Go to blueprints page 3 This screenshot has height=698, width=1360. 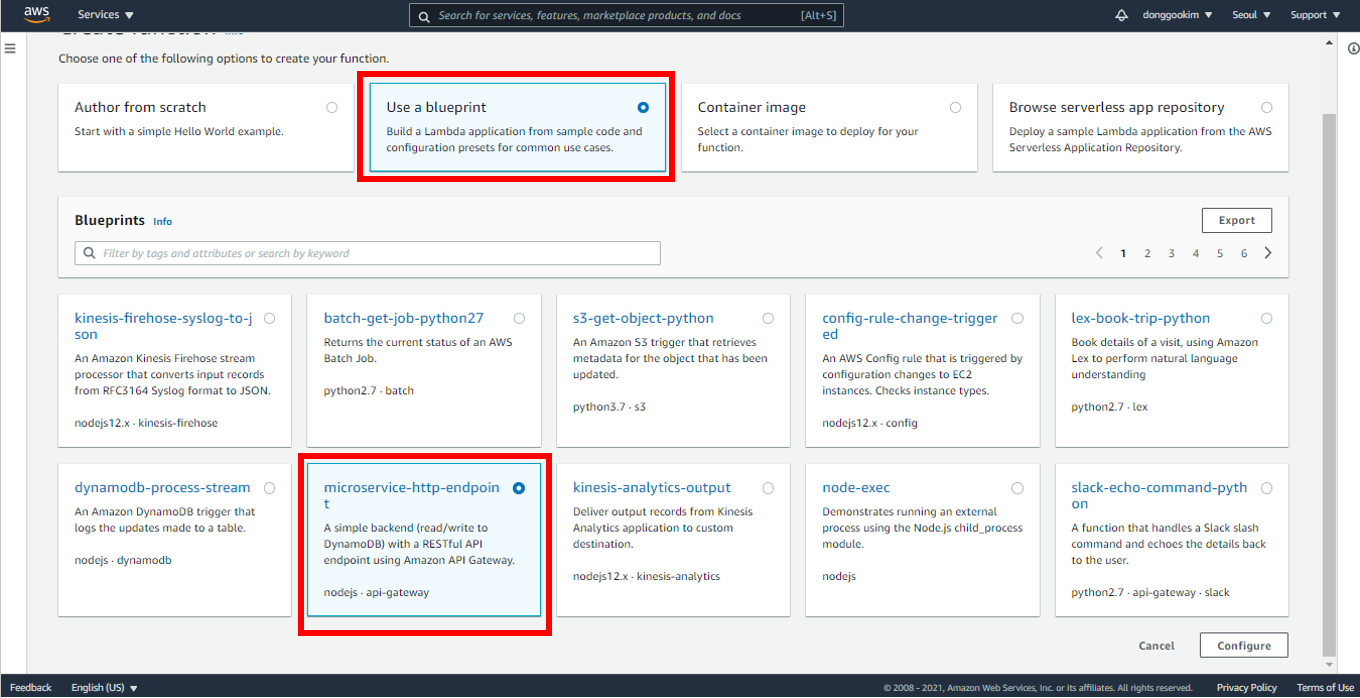[x=1171, y=254]
